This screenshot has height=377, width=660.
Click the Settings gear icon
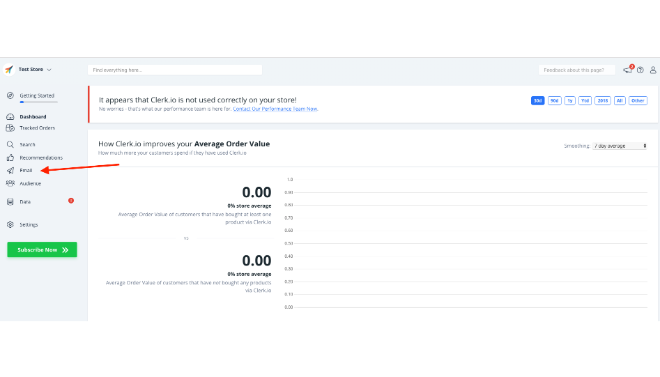(11, 225)
